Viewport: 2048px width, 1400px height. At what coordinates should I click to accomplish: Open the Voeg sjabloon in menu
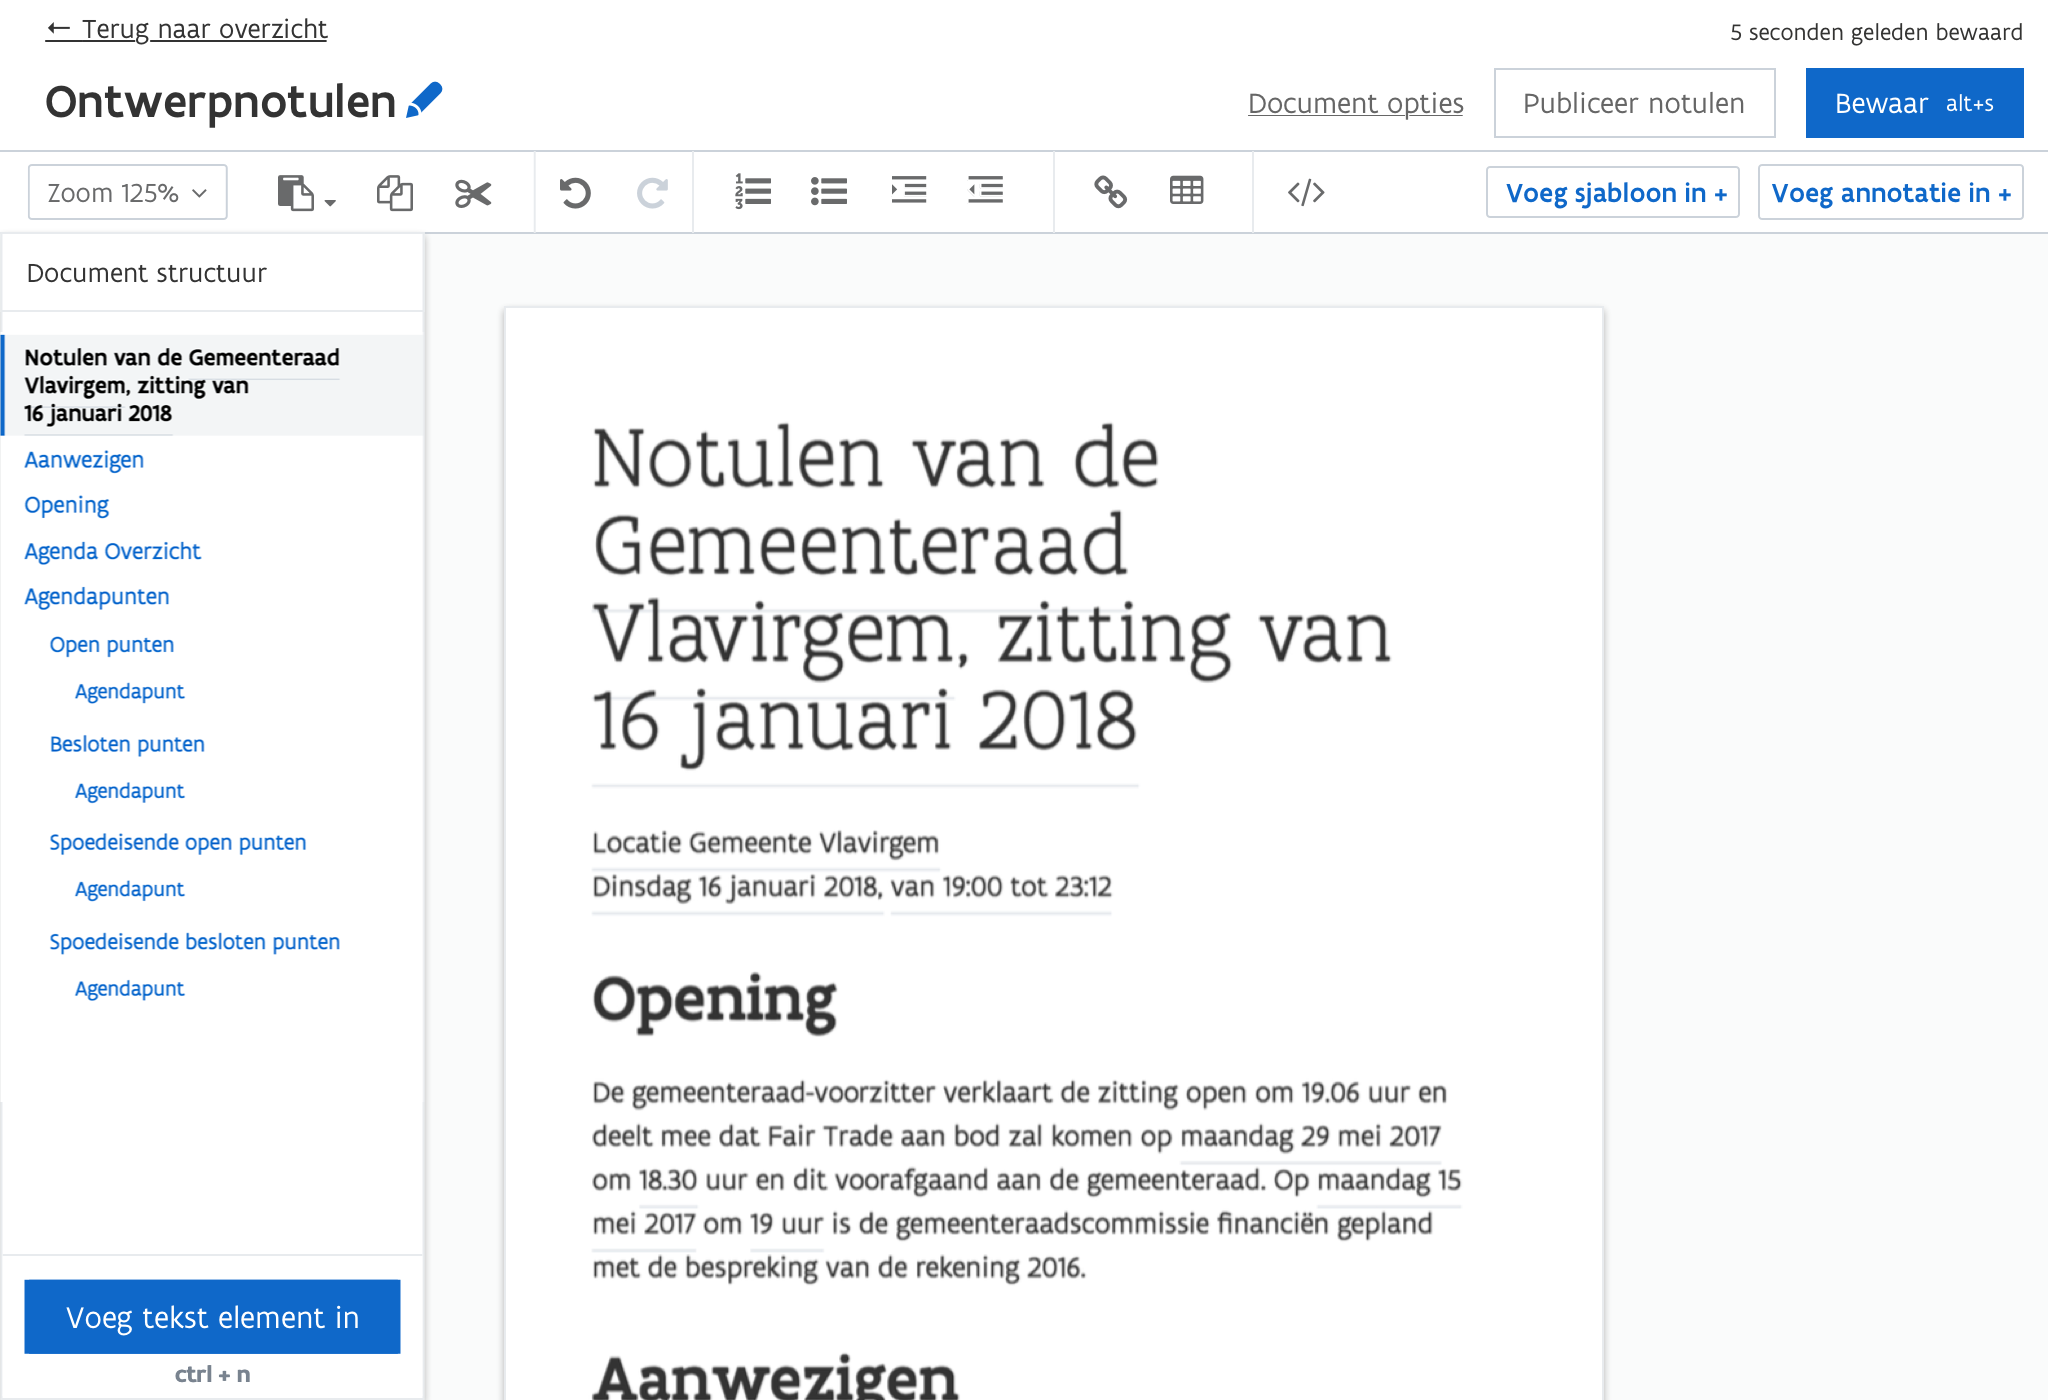tap(1613, 192)
